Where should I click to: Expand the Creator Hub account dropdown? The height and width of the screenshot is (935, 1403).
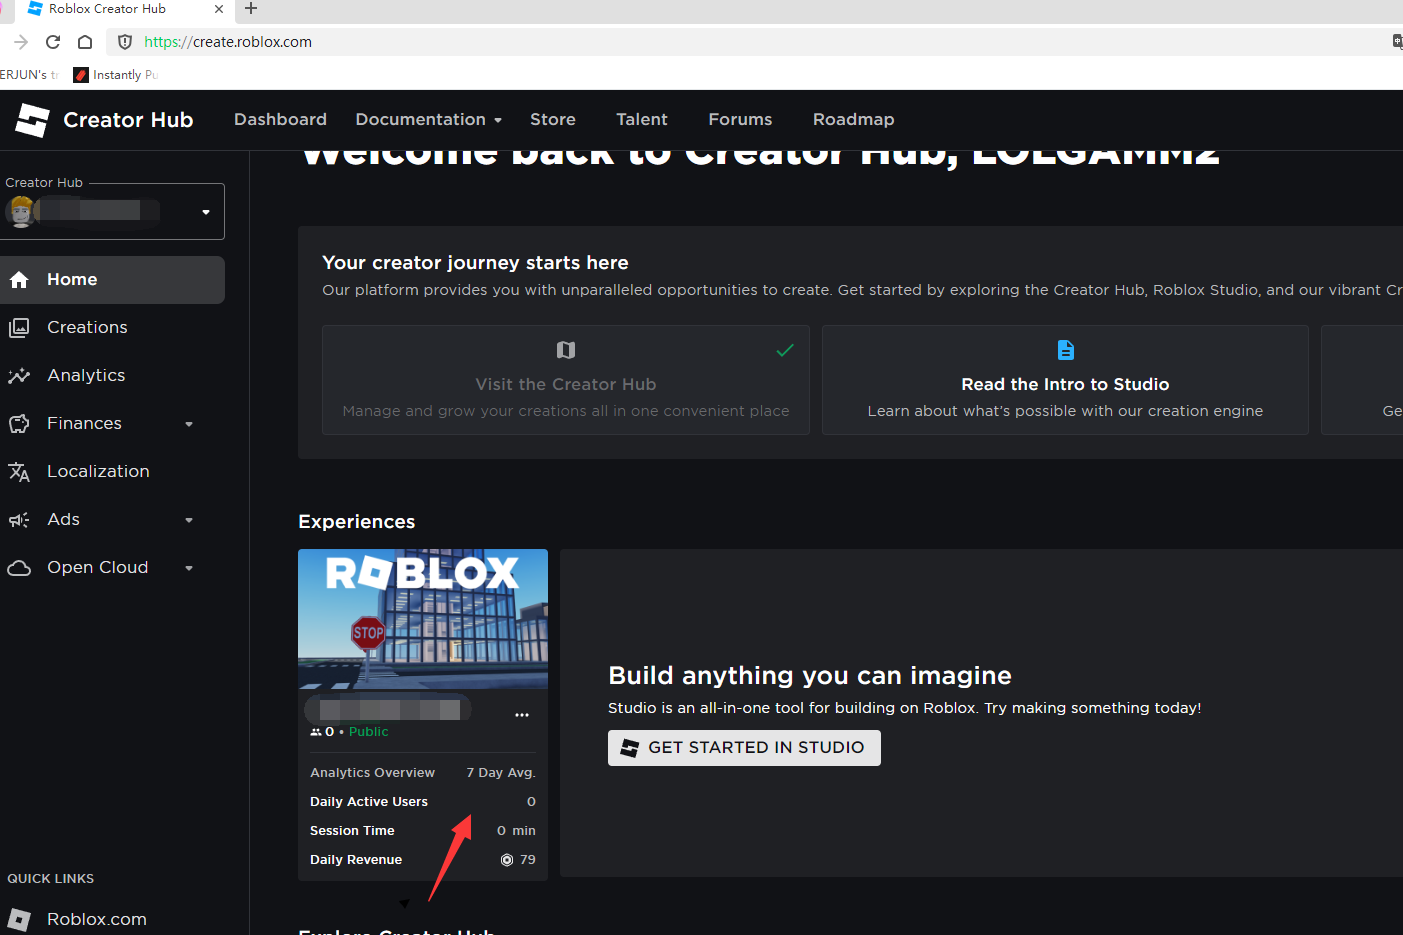click(x=206, y=212)
